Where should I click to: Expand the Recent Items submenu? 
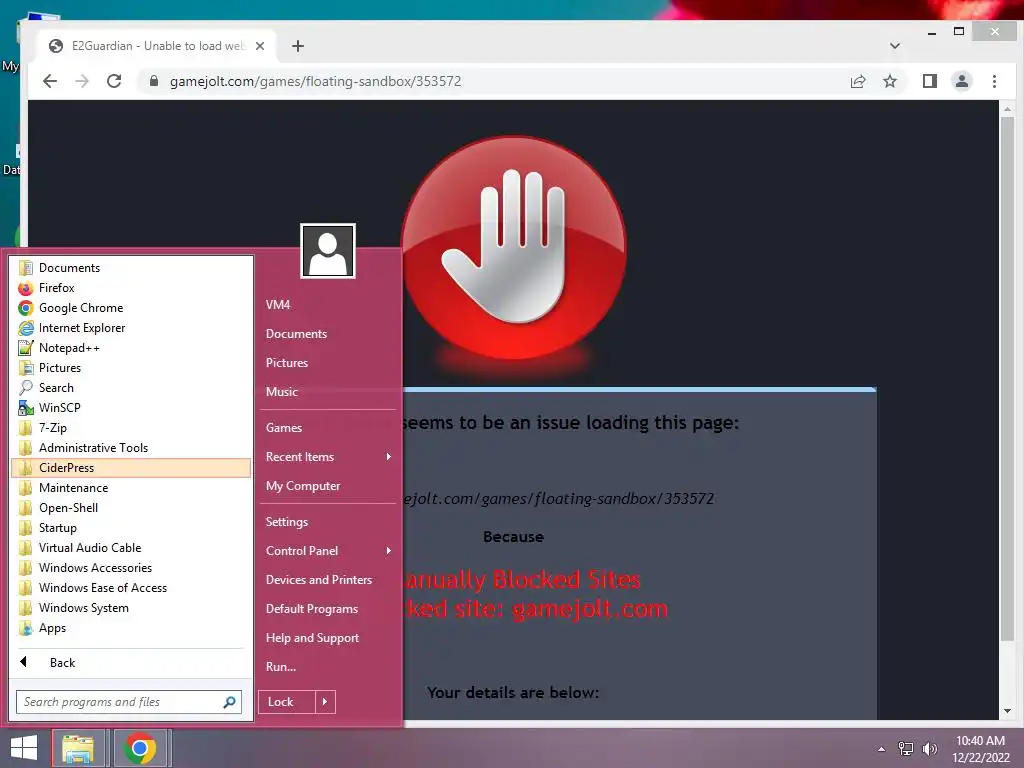(x=328, y=457)
